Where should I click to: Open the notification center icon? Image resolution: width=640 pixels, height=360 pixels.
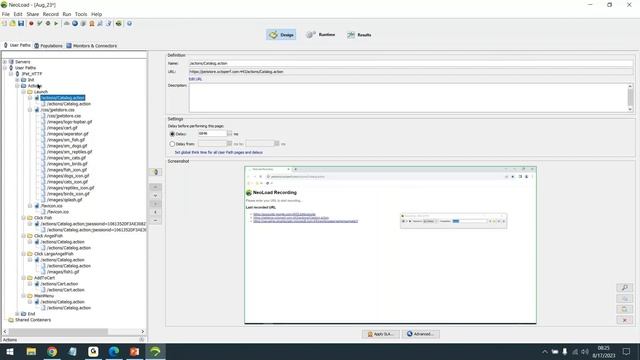626,351
